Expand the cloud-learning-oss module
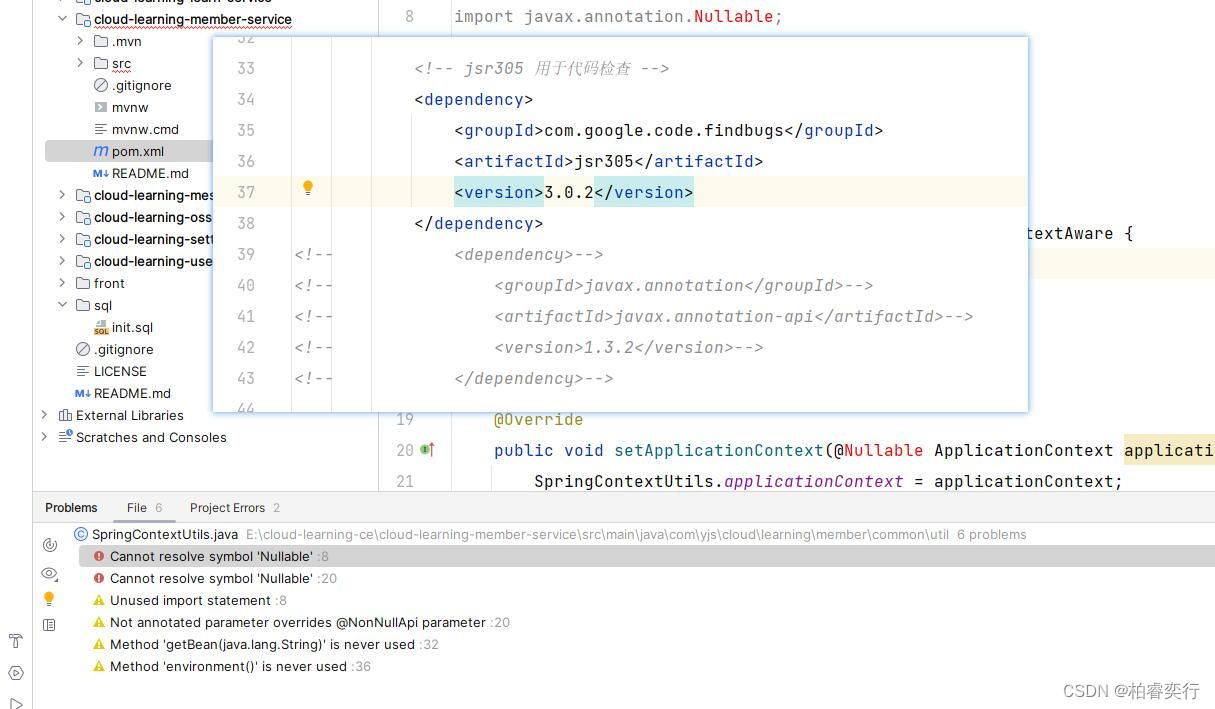 click(x=62, y=217)
